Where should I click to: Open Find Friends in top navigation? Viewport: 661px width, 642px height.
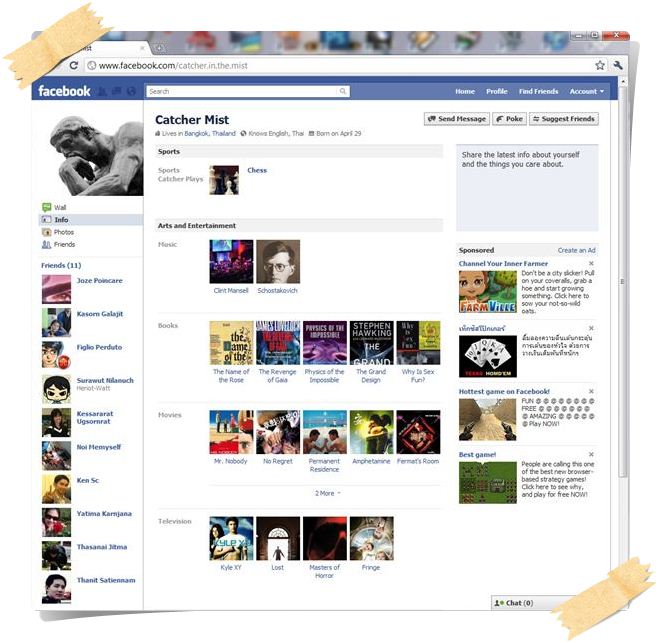pyautogui.click(x=538, y=91)
